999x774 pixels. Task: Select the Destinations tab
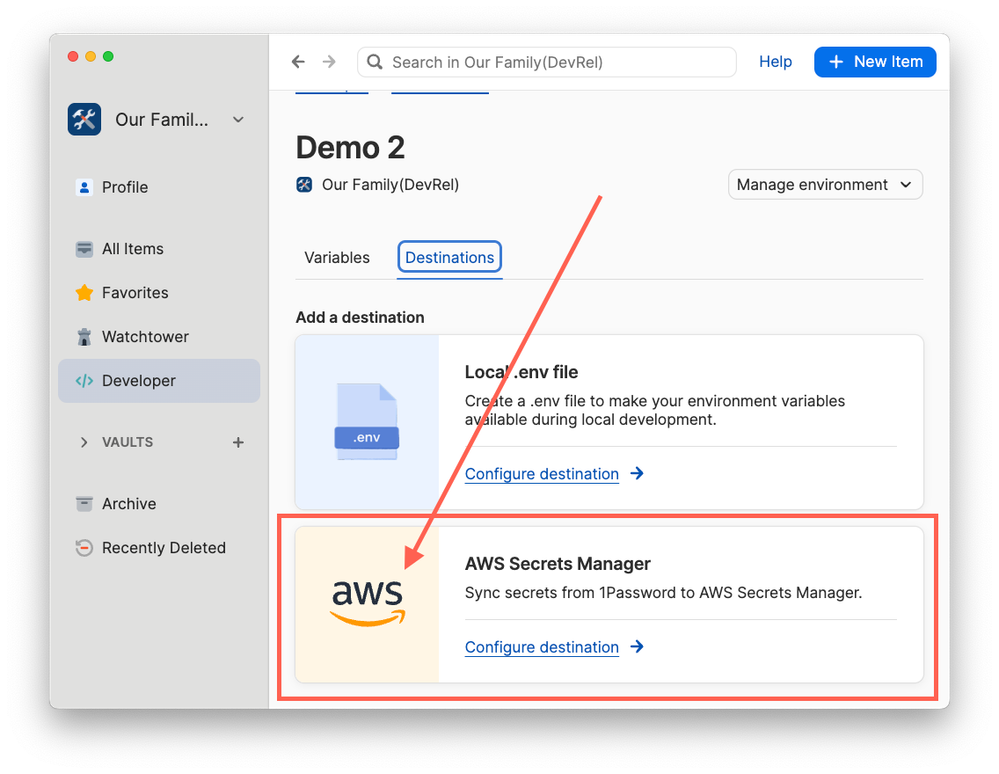[449, 257]
